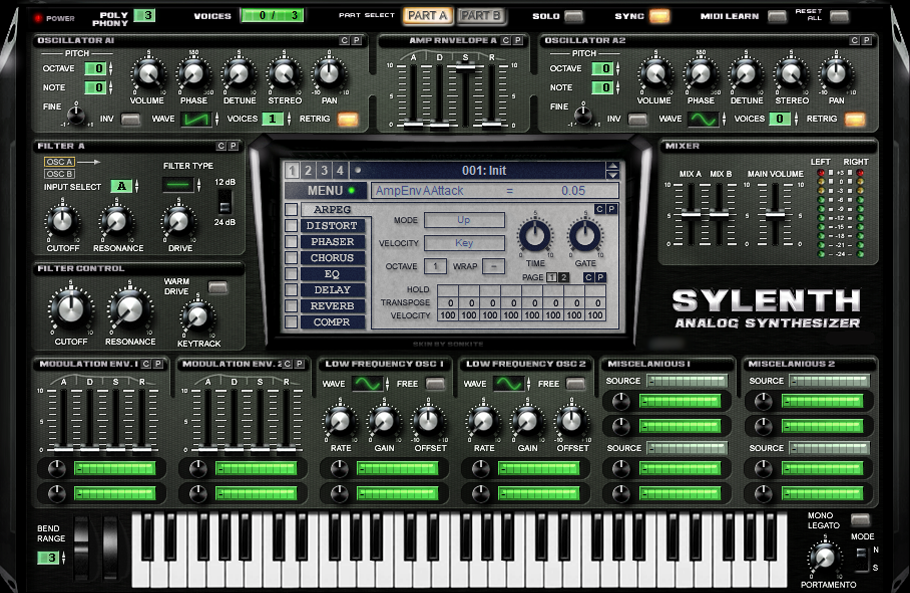Click LFO 1 Rate knob

coord(340,422)
